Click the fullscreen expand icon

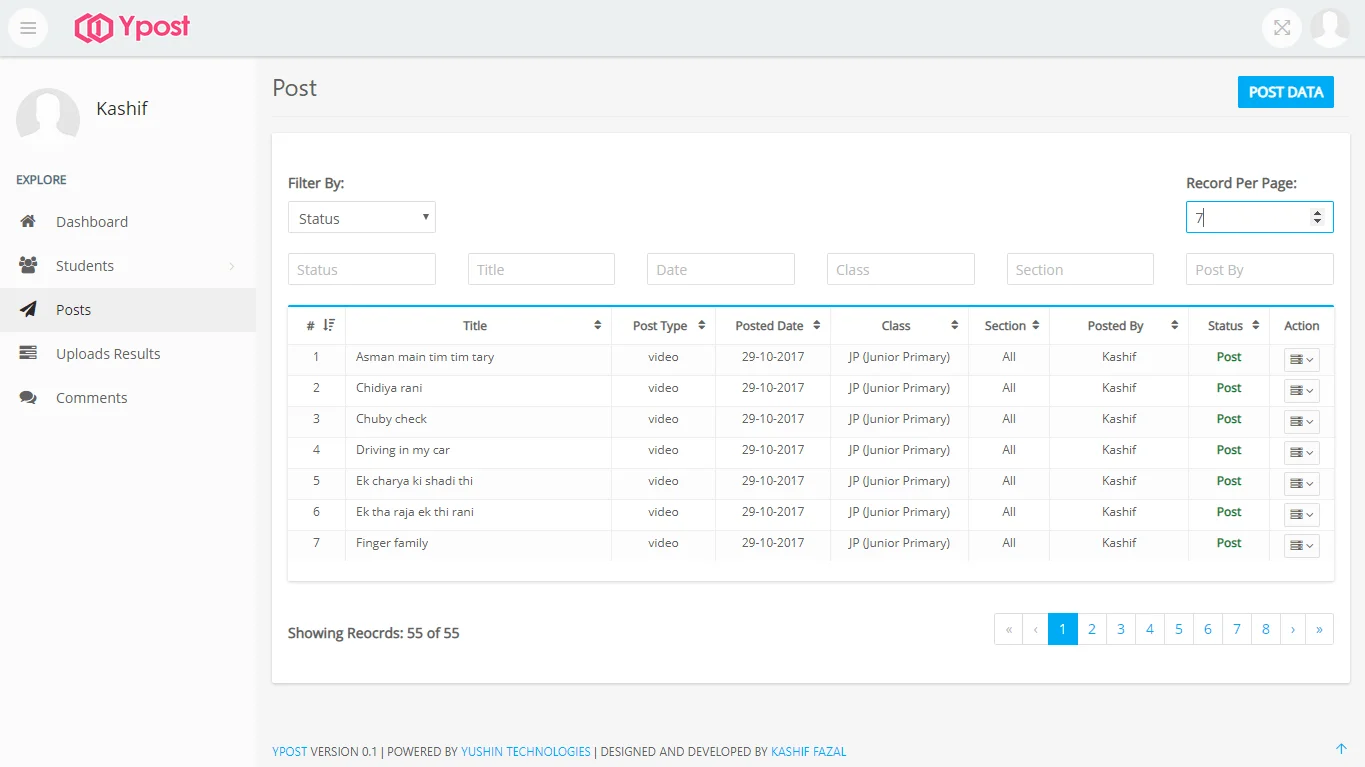tap(1281, 28)
